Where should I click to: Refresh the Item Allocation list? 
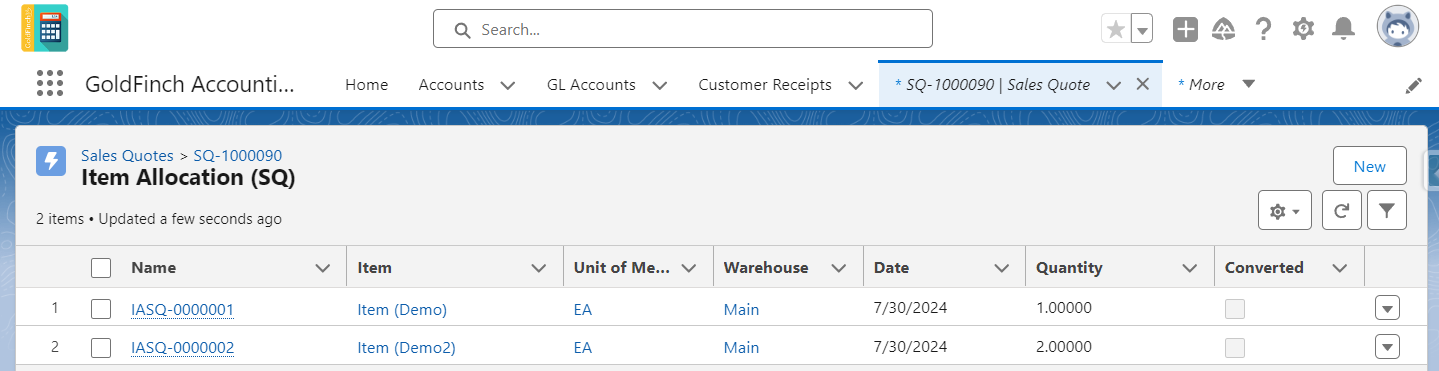tap(1342, 210)
